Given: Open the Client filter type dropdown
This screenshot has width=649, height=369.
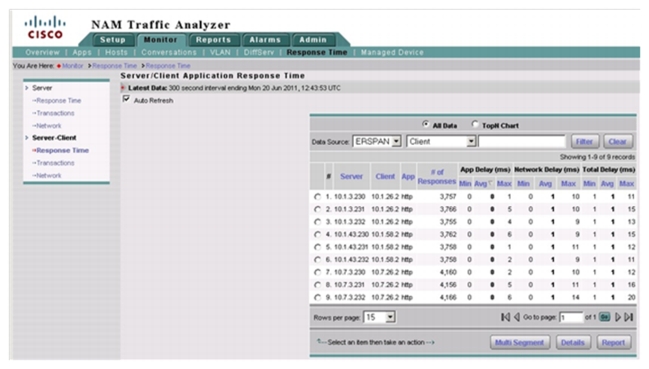Looking at the screenshot, I should (441, 141).
